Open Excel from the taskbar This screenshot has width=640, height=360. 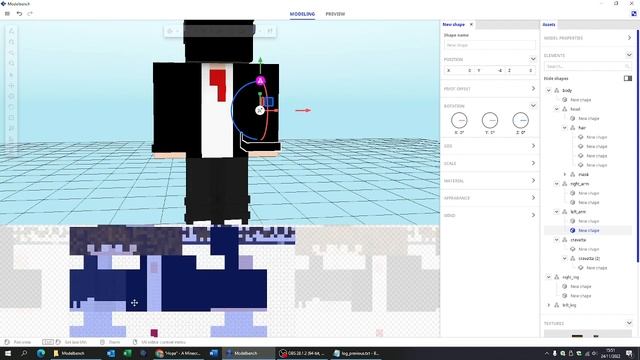pyautogui.click(x=127, y=353)
